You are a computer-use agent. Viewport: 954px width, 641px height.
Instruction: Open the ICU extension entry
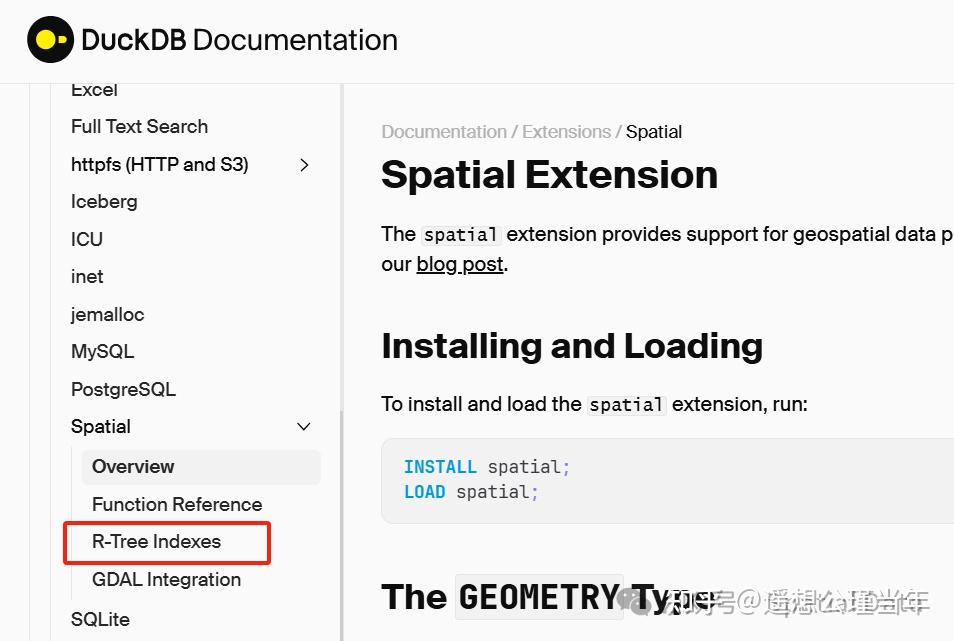tap(86, 239)
